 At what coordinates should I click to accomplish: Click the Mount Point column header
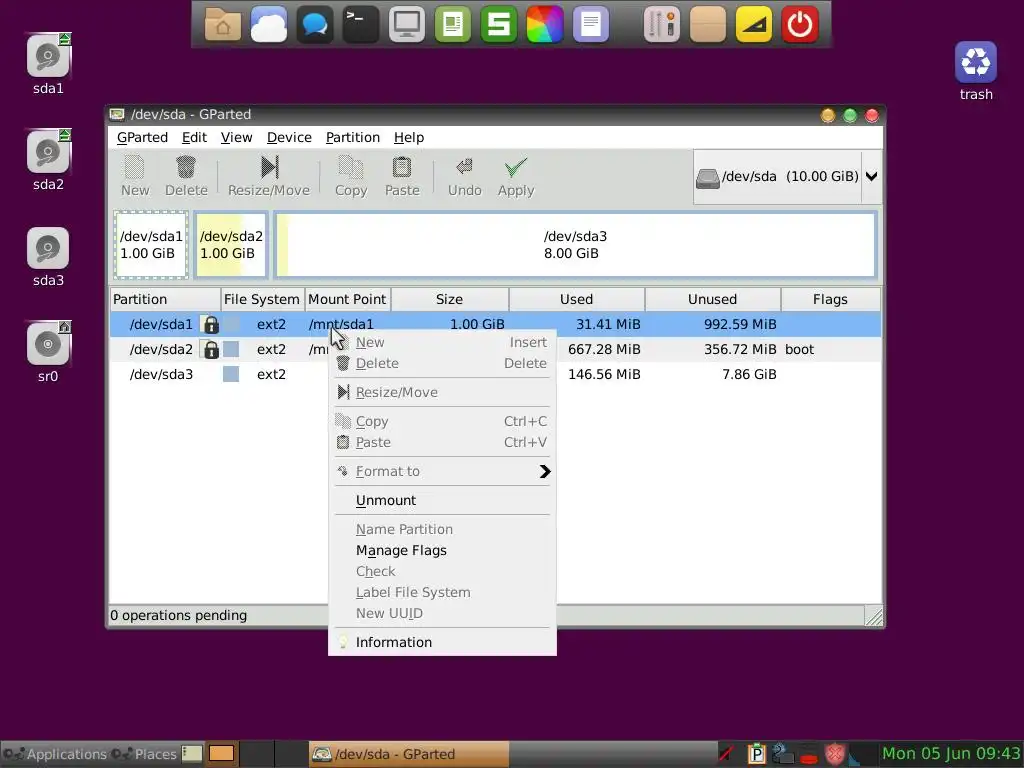[x=347, y=300]
